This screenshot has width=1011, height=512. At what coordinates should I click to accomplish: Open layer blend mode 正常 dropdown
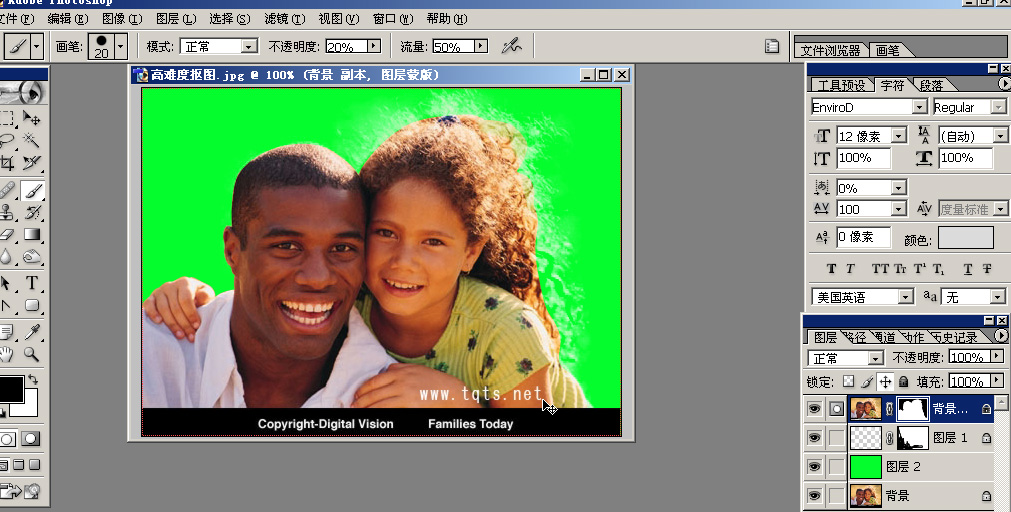pos(876,358)
